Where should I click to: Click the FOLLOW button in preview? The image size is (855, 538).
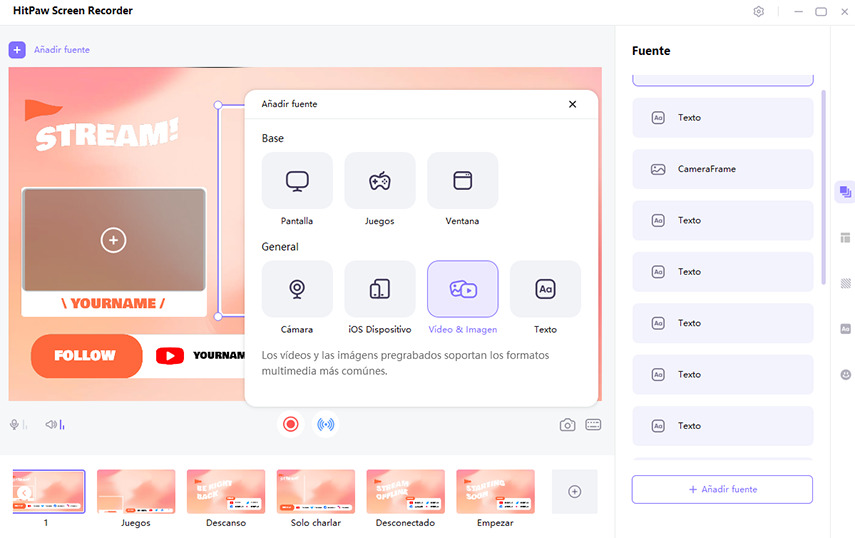[86, 356]
